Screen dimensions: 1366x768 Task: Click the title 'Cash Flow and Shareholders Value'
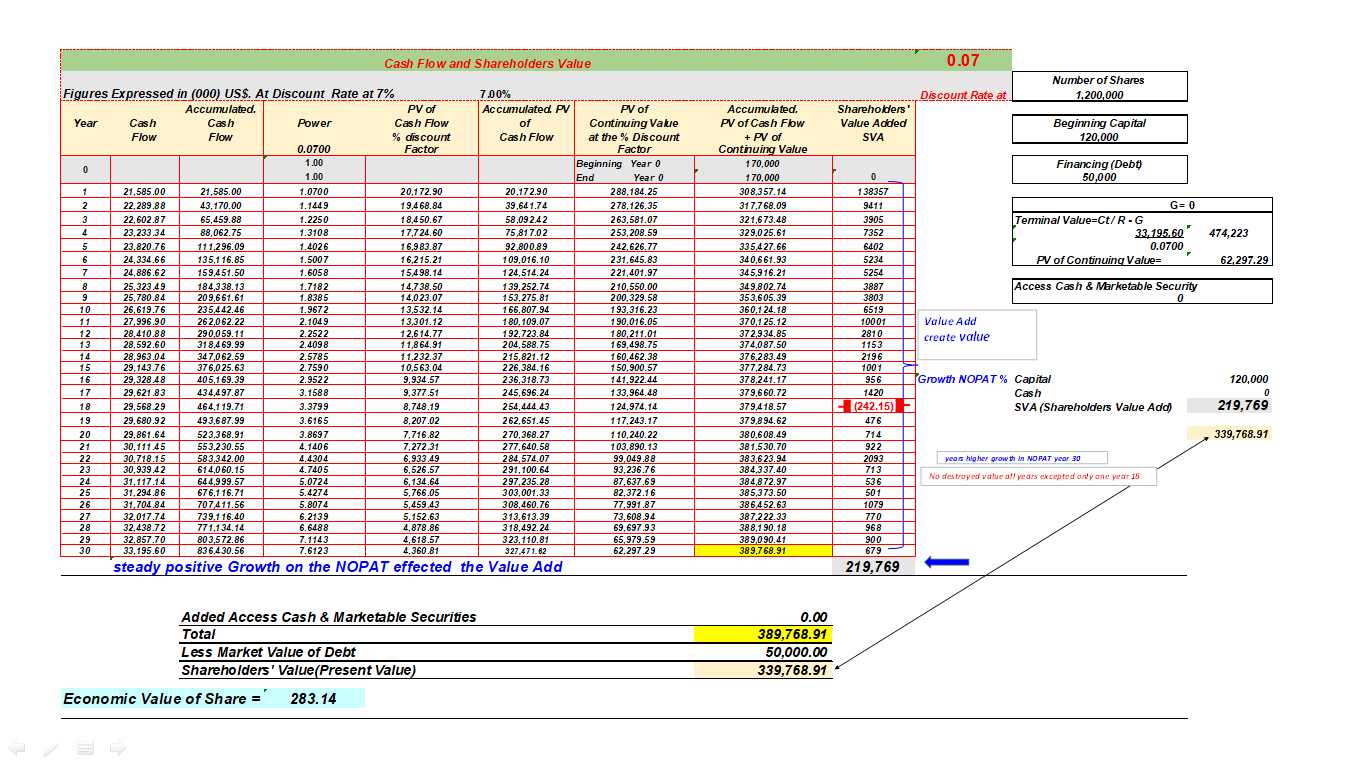tap(488, 63)
